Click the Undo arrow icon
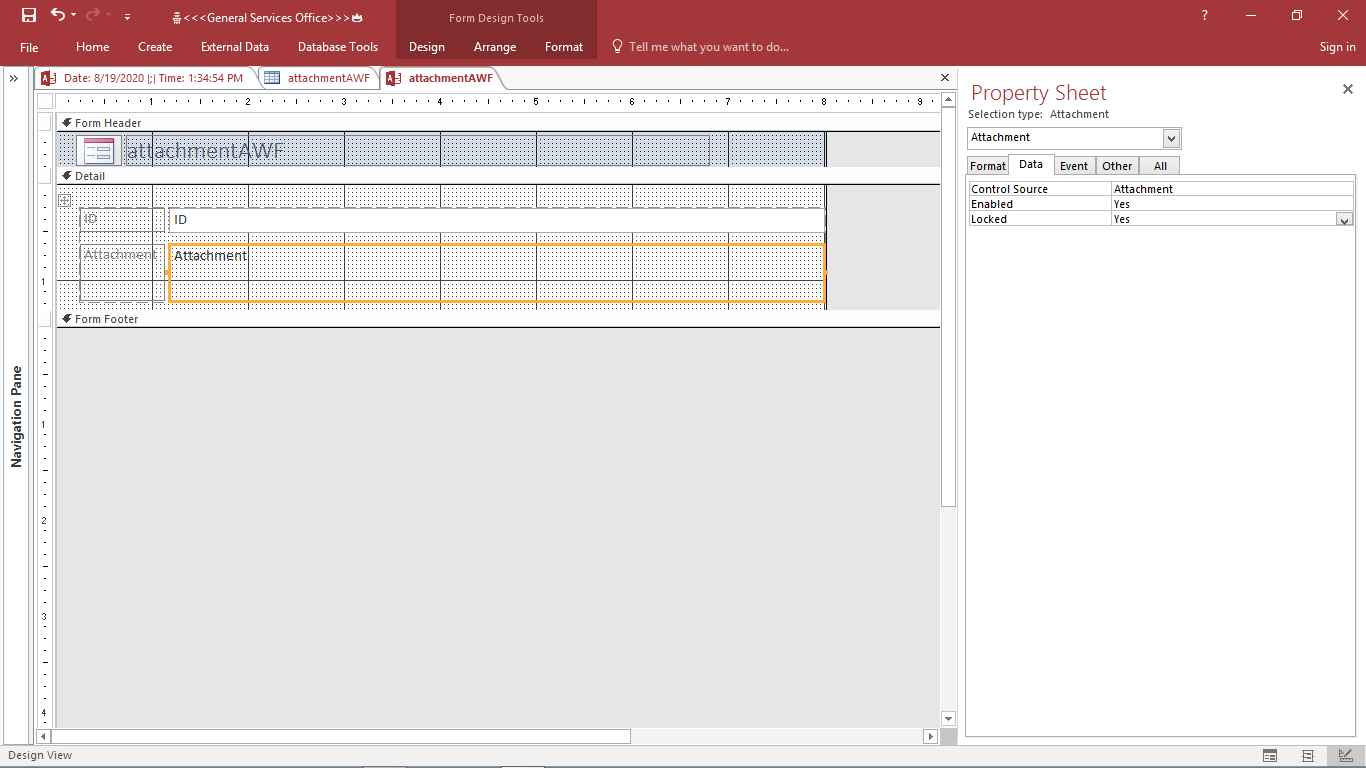The image size is (1366, 768). tap(58, 15)
